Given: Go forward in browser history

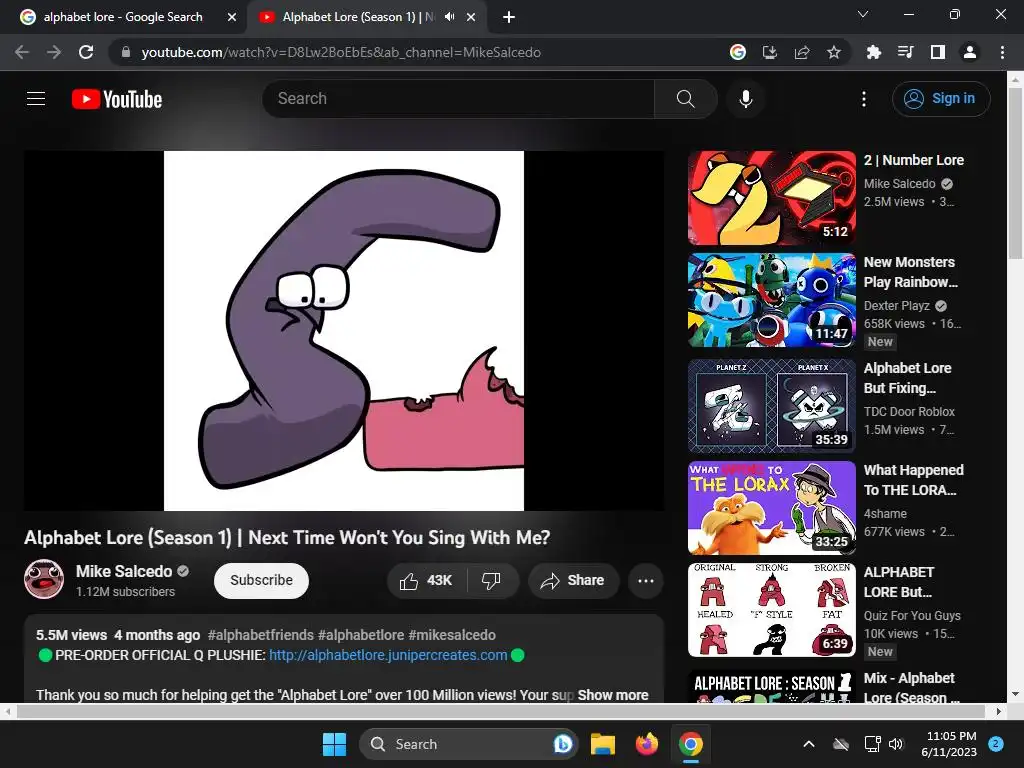Looking at the screenshot, I should [54, 52].
